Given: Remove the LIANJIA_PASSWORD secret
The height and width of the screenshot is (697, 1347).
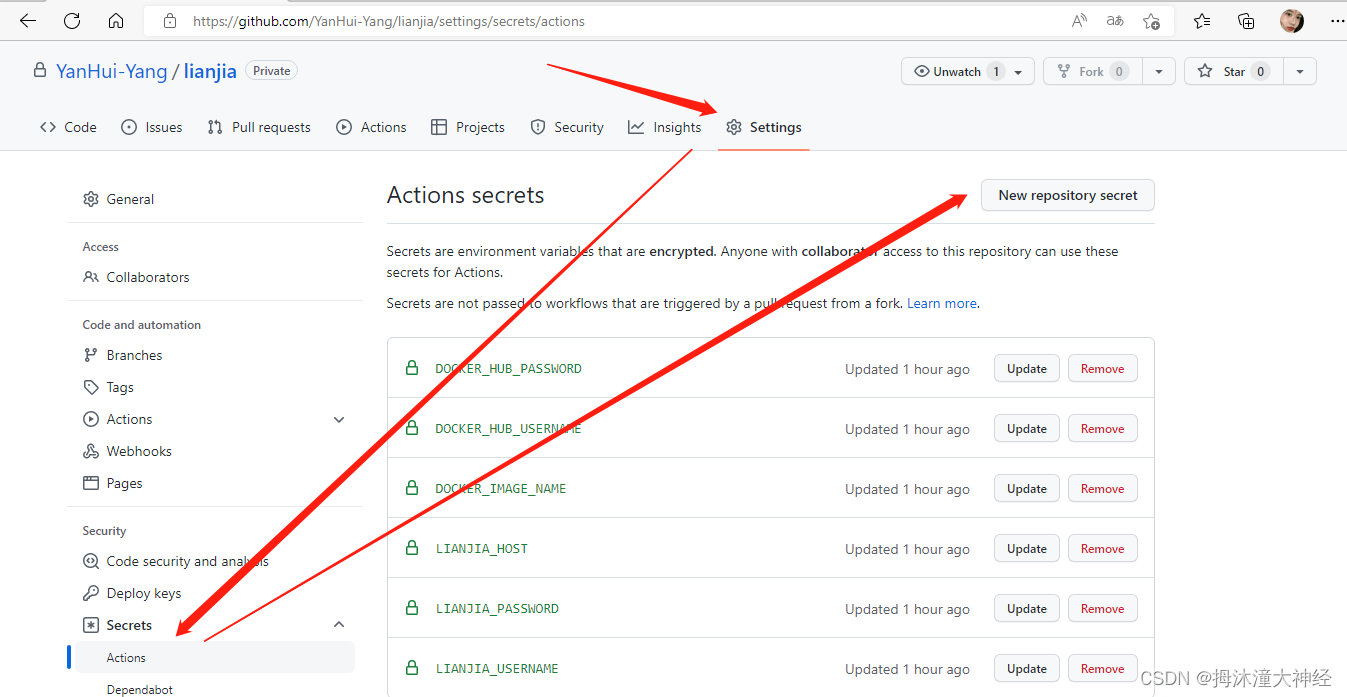Looking at the screenshot, I should [1102, 609].
